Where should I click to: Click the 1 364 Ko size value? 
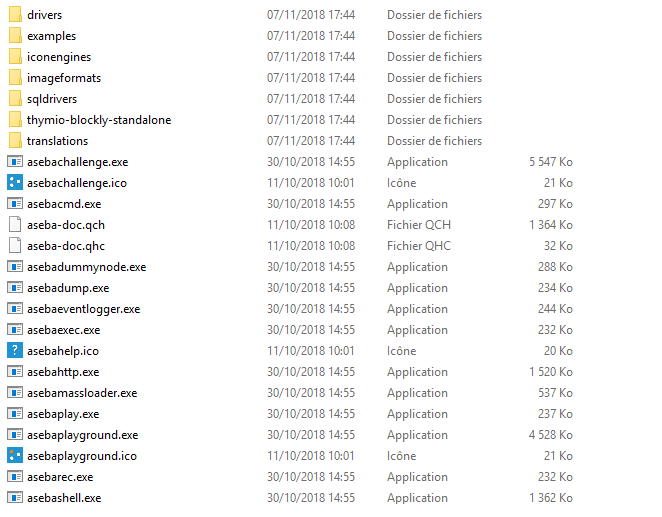[x=551, y=225]
